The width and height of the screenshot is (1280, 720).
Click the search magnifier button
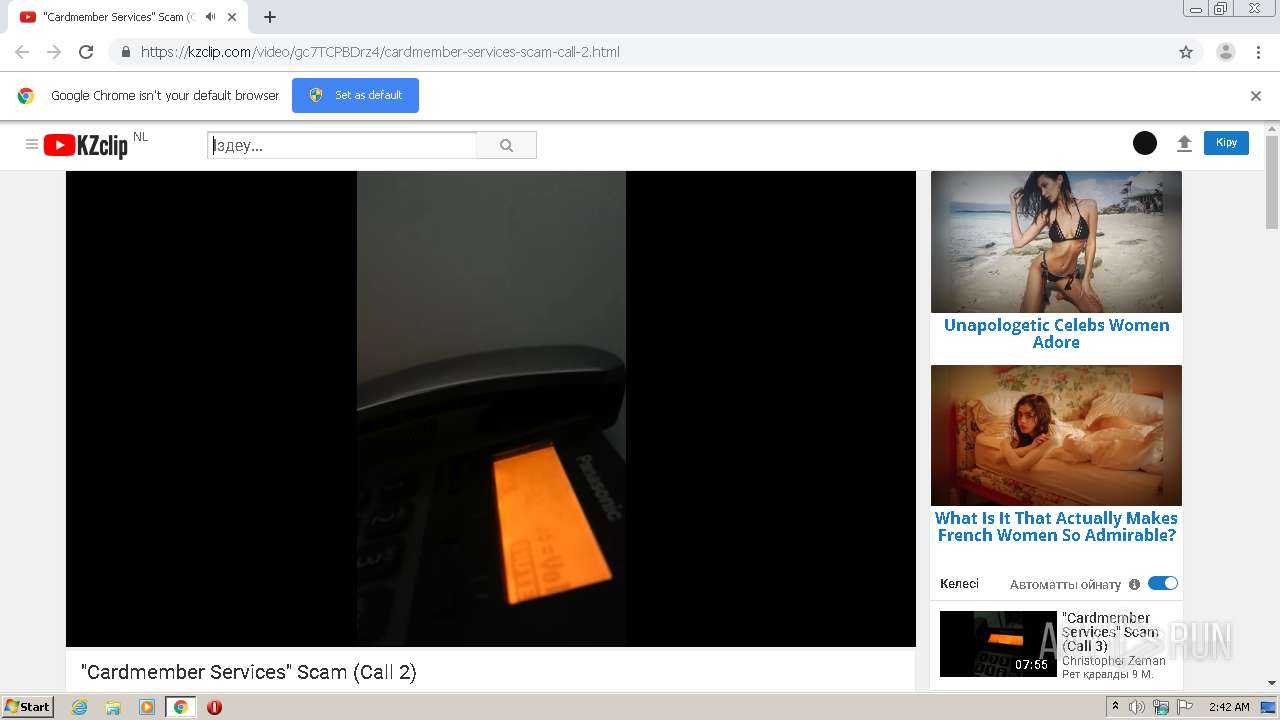[x=506, y=145]
